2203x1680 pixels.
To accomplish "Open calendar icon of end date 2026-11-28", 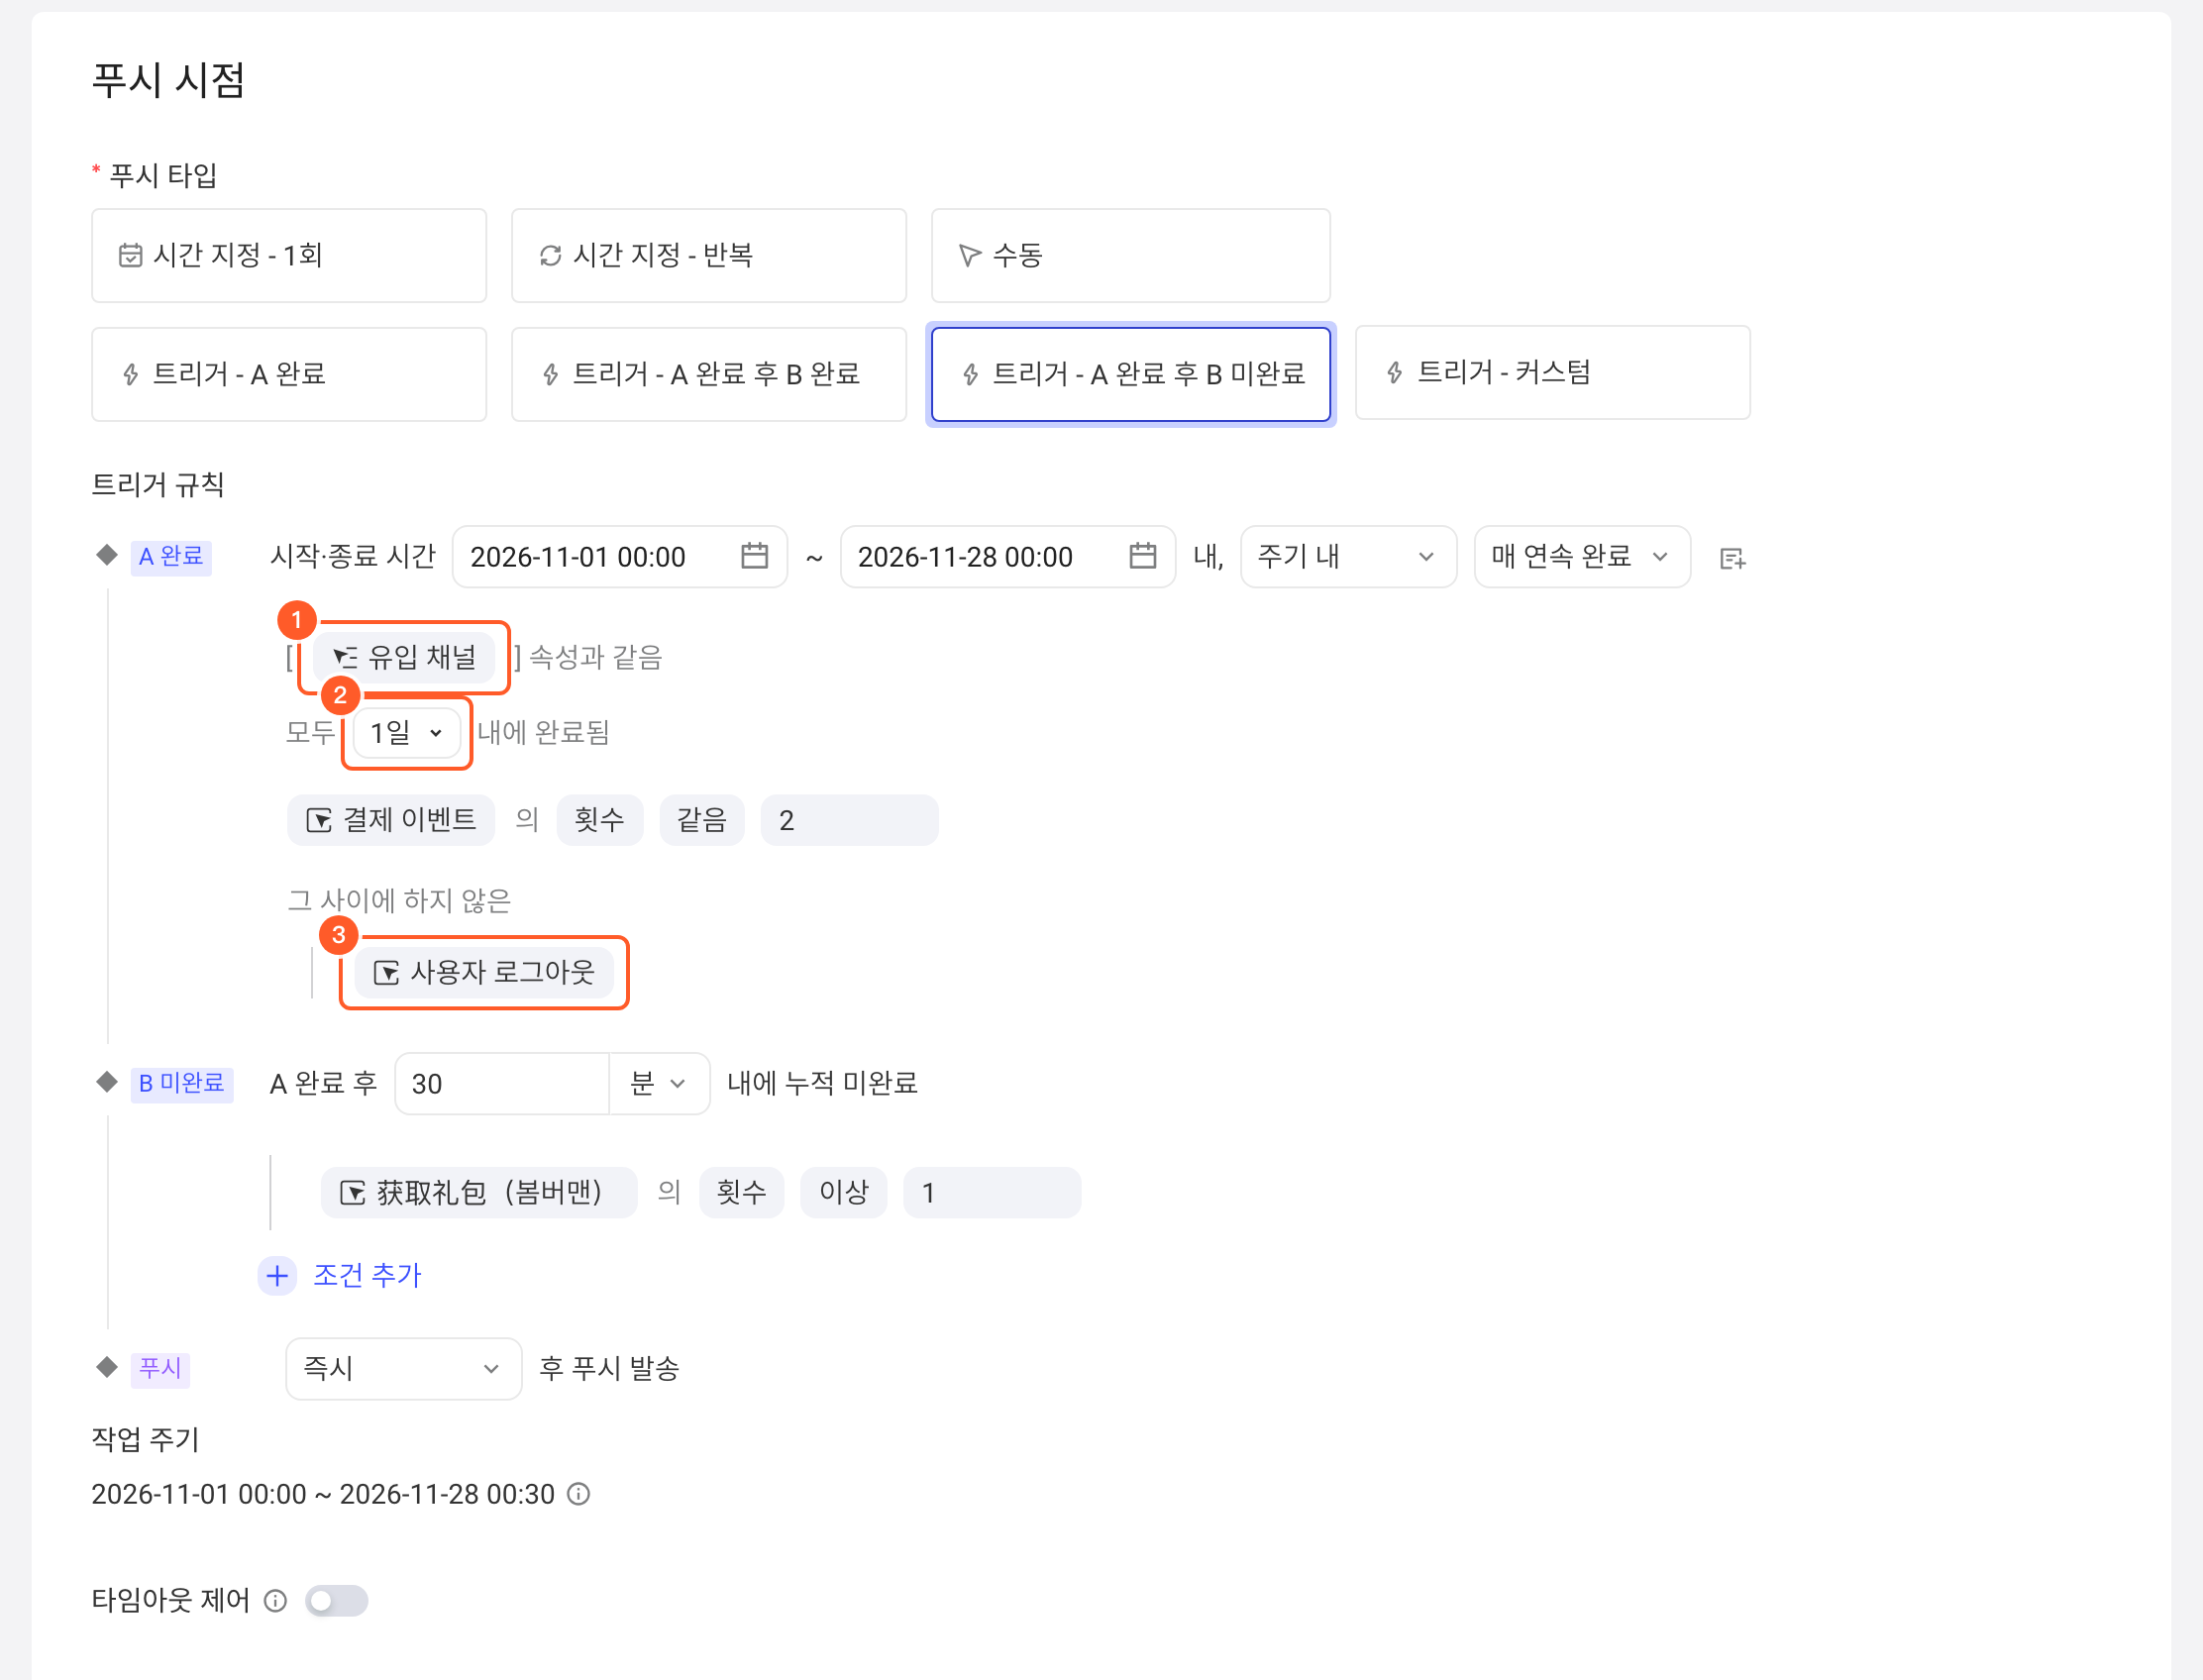I will (x=1143, y=556).
